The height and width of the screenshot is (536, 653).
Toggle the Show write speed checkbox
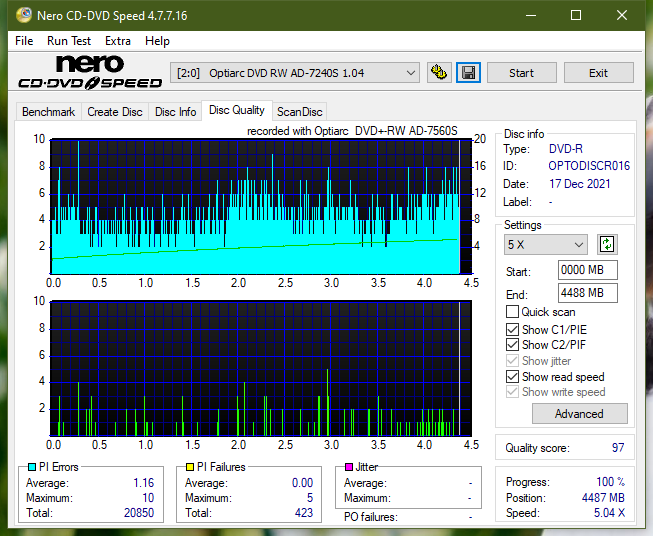pos(512,392)
